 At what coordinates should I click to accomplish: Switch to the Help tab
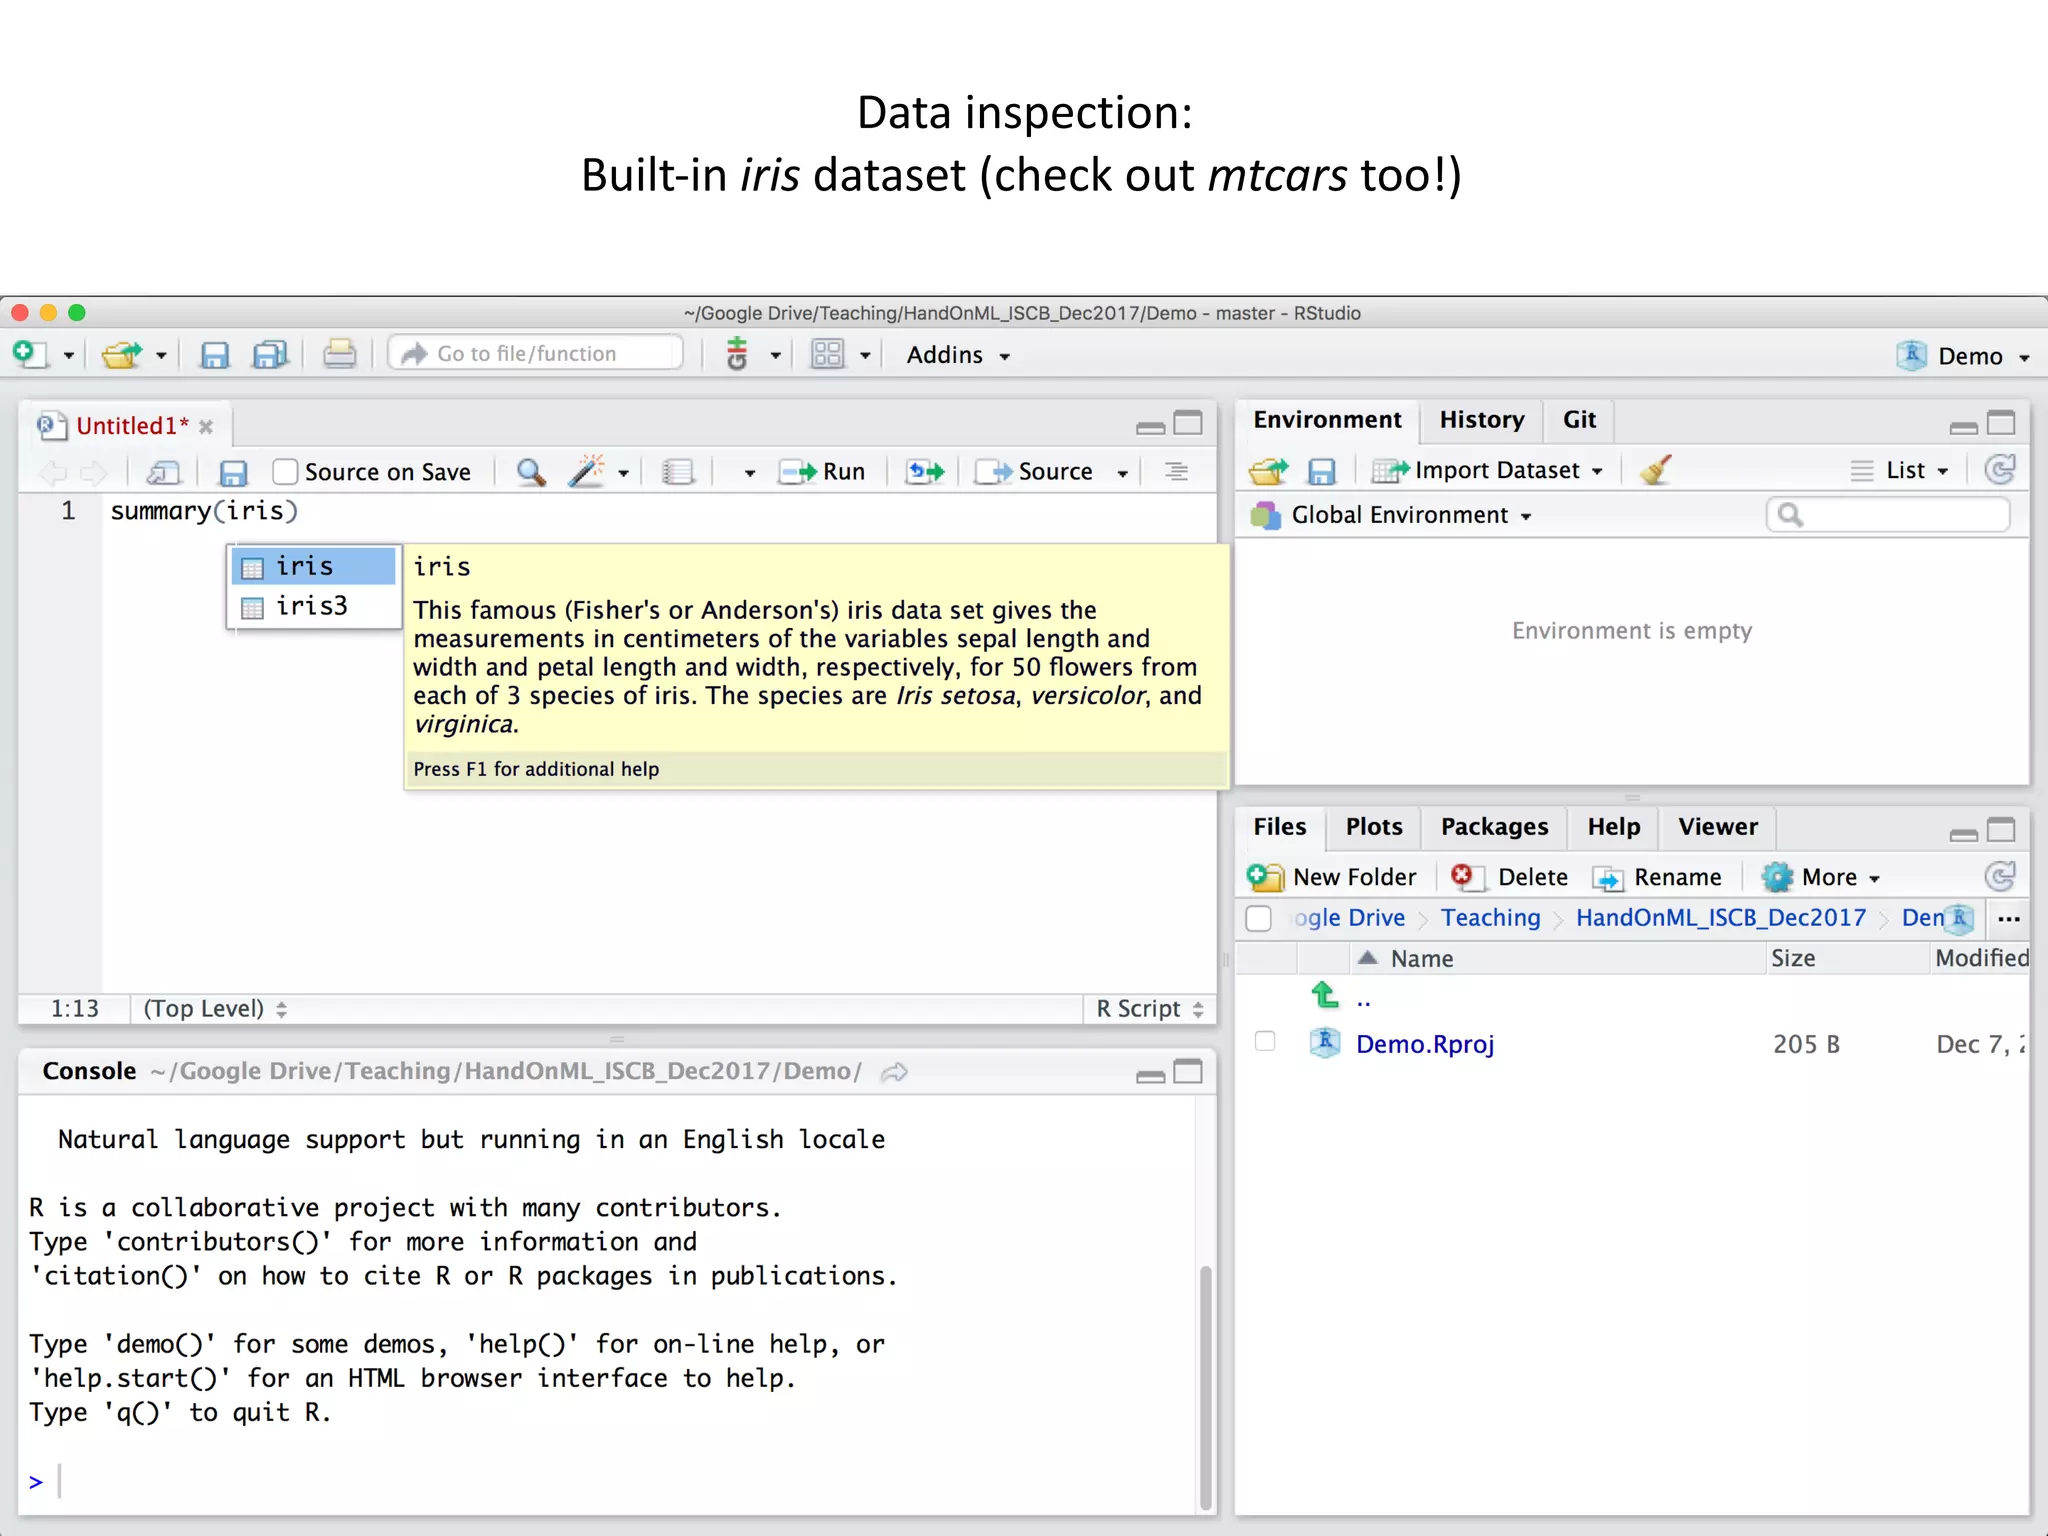tap(1613, 827)
